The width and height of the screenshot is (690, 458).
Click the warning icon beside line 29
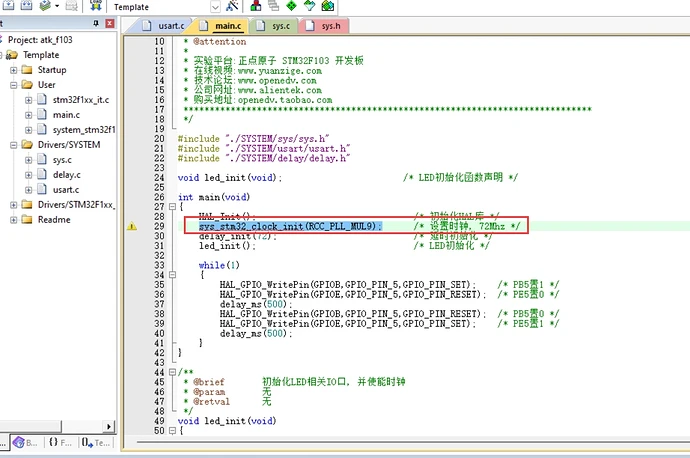click(x=132, y=227)
